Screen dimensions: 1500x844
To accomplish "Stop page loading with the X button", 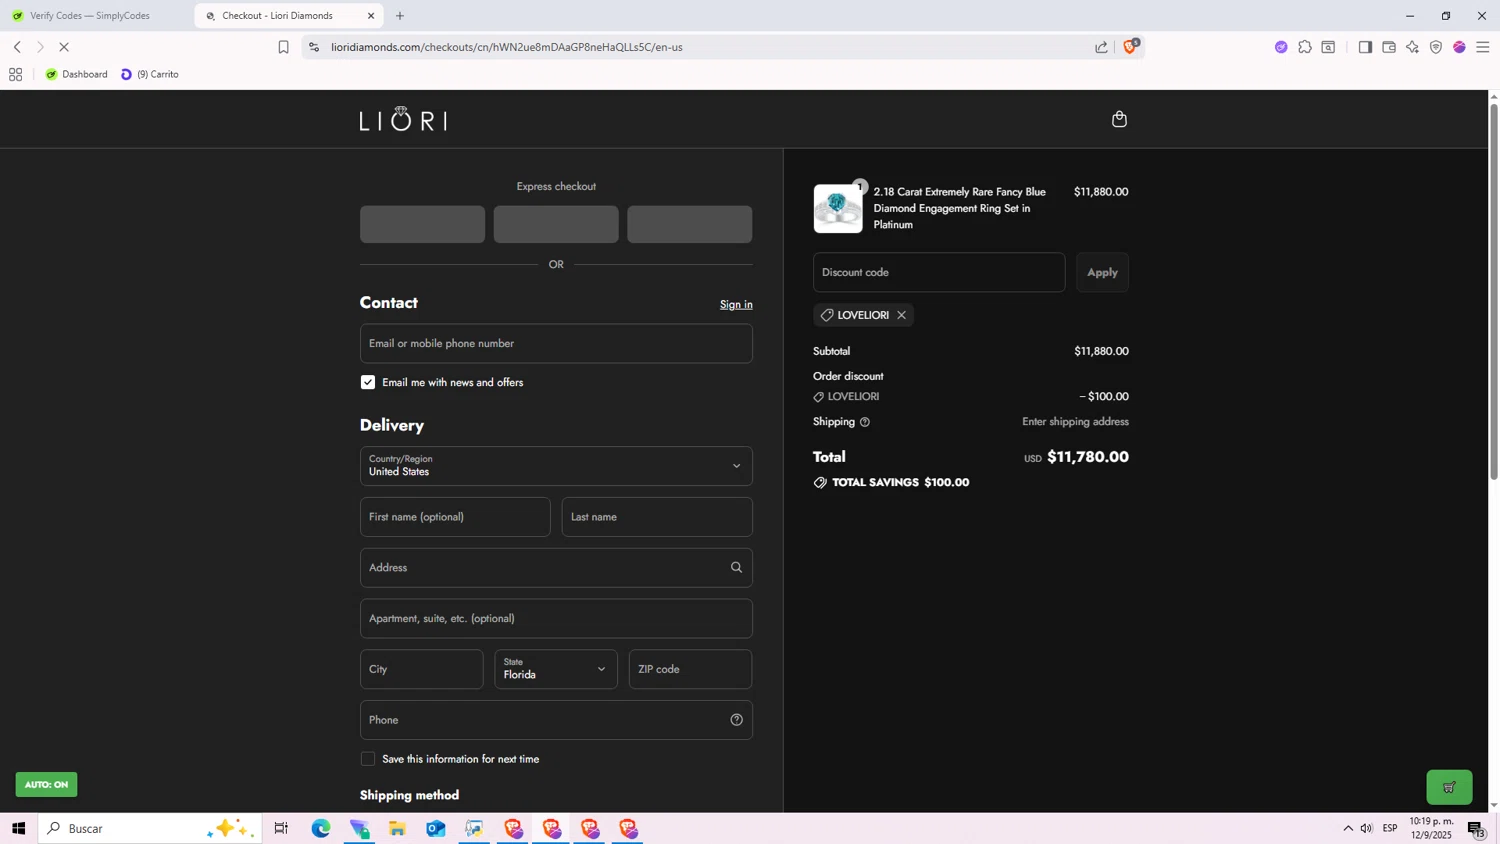I will pyautogui.click(x=64, y=47).
